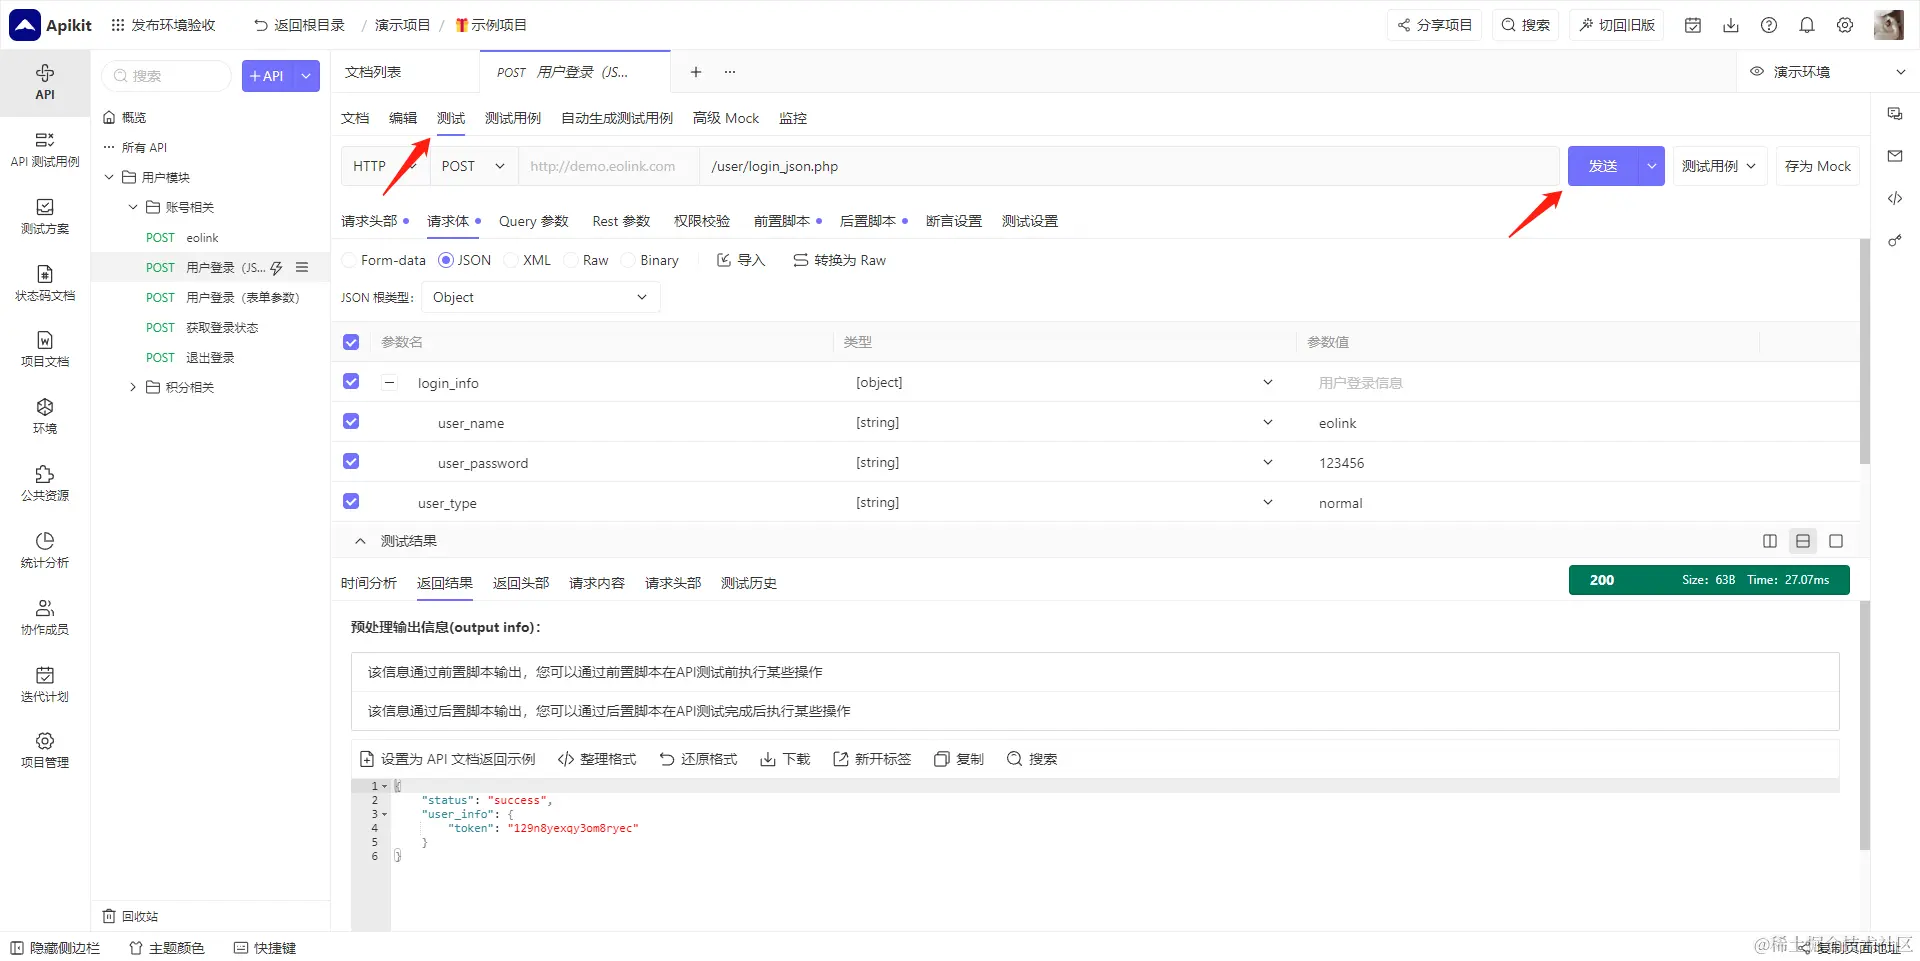This screenshot has height=961, width=1920.
Task: Open the notifications bell
Action: click(x=1807, y=25)
